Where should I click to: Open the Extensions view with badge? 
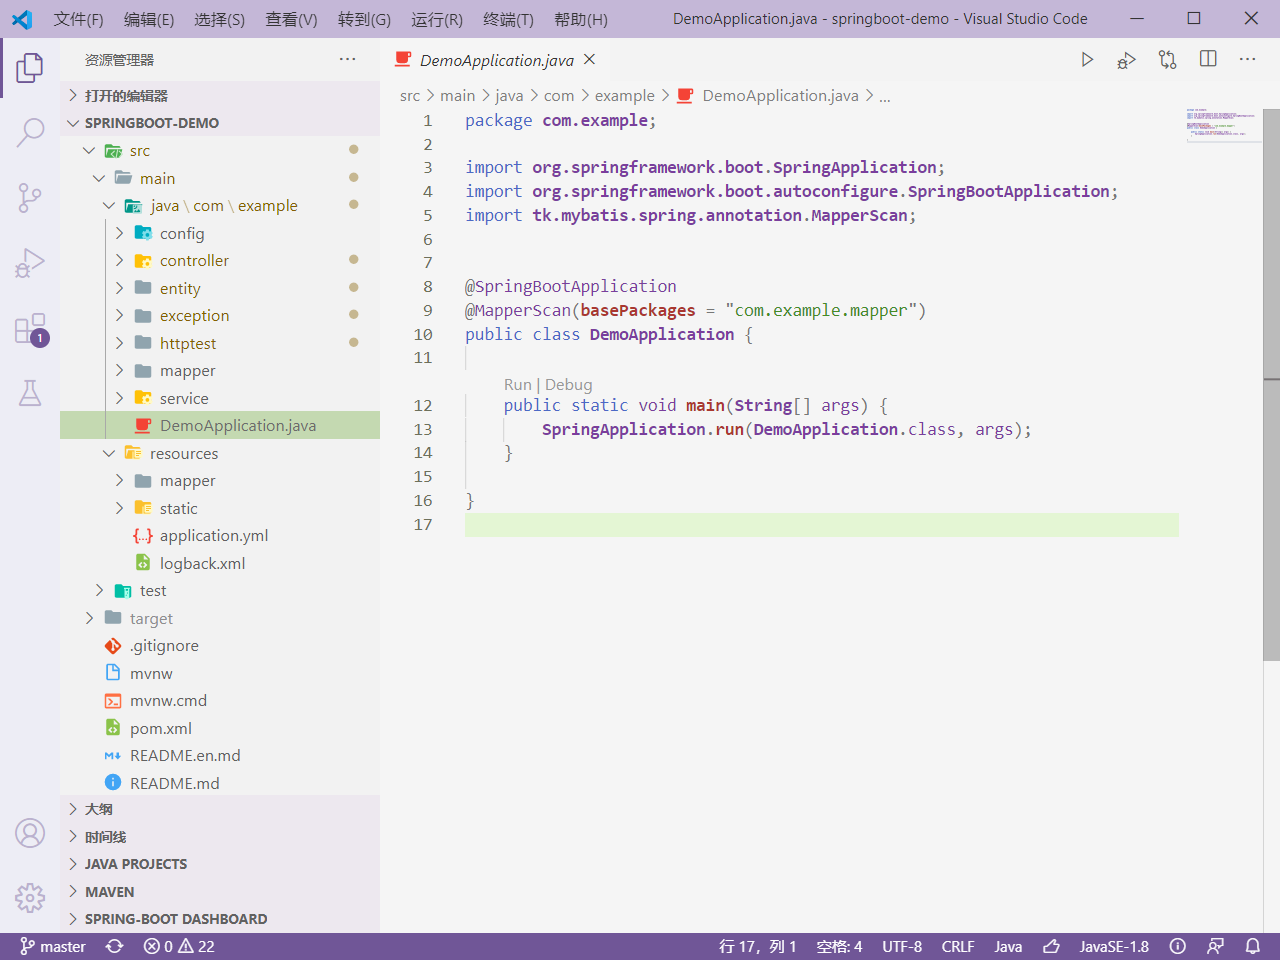(30, 329)
